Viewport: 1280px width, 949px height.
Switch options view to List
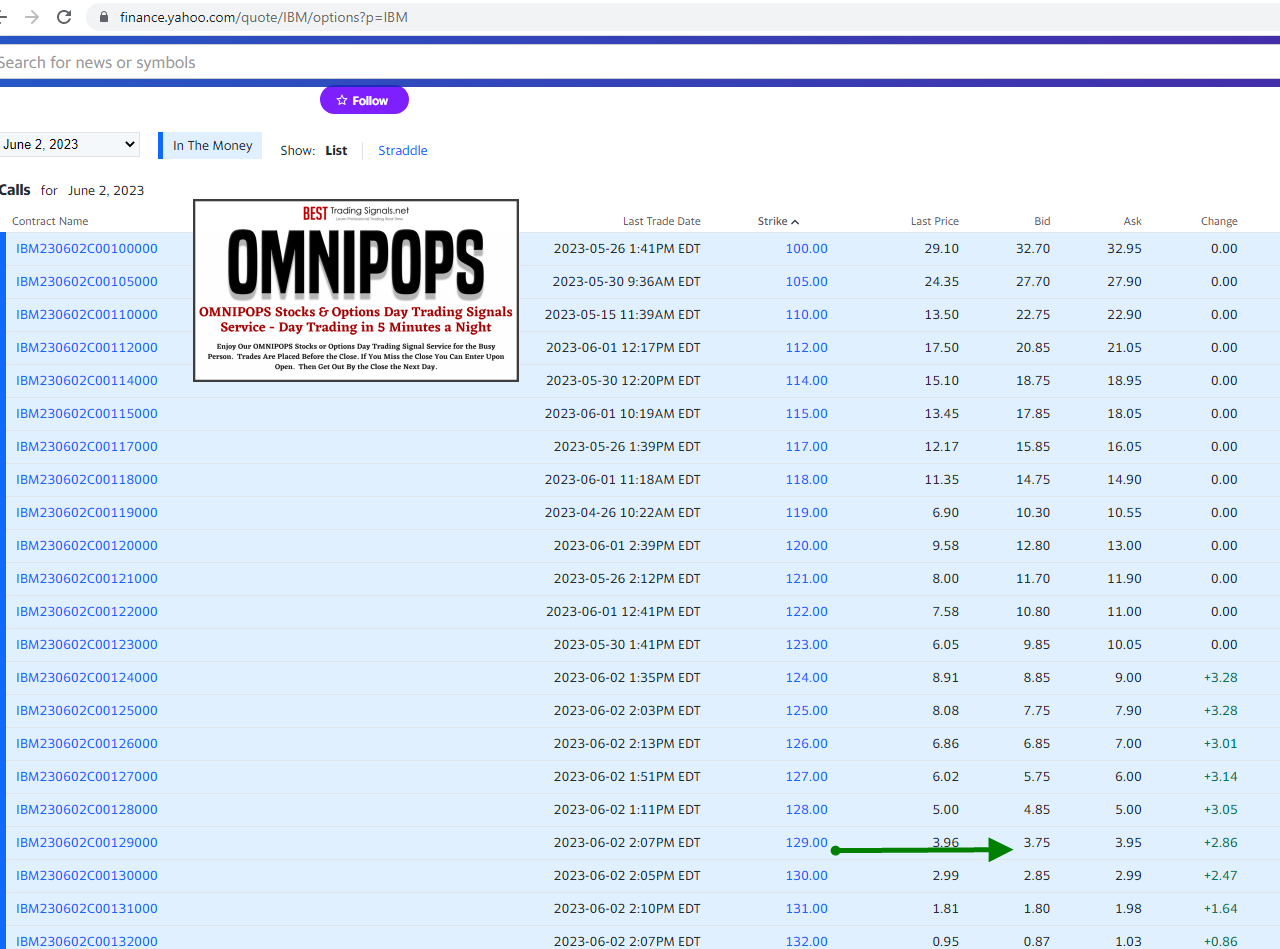[336, 151]
